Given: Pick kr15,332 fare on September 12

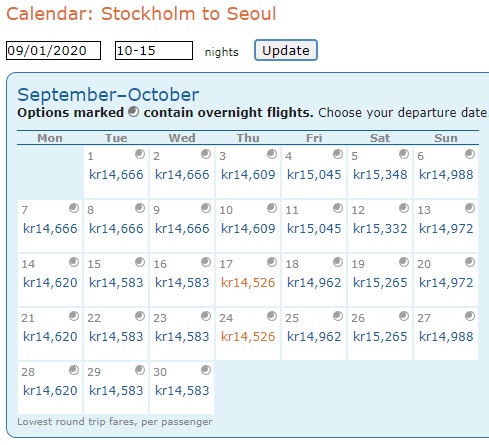Looking at the screenshot, I should [x=380, y=229].
